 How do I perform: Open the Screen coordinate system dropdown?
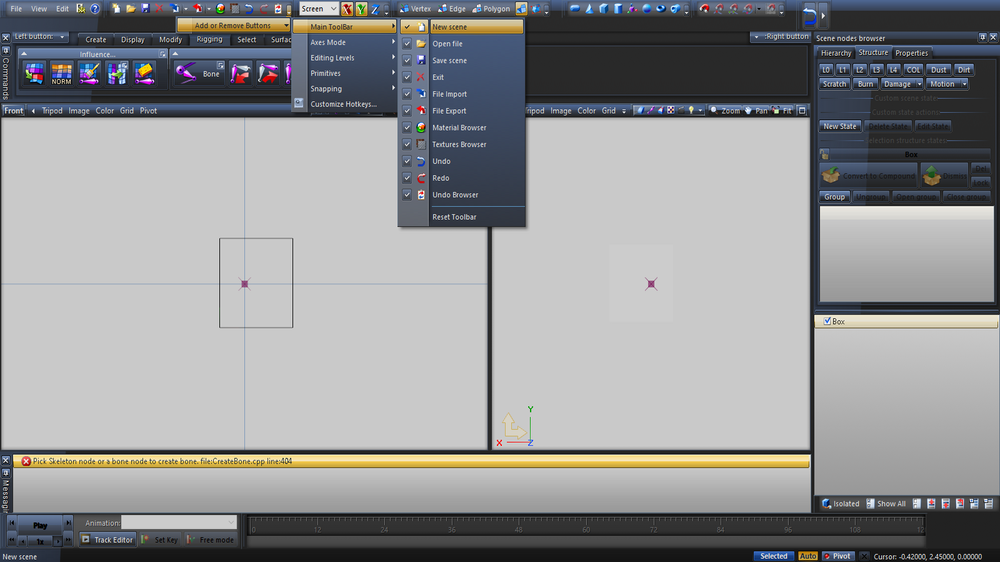click(319, 9)
